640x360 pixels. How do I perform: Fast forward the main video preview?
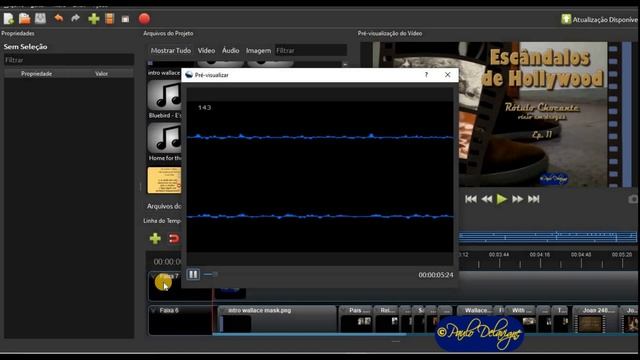[518, 199]
